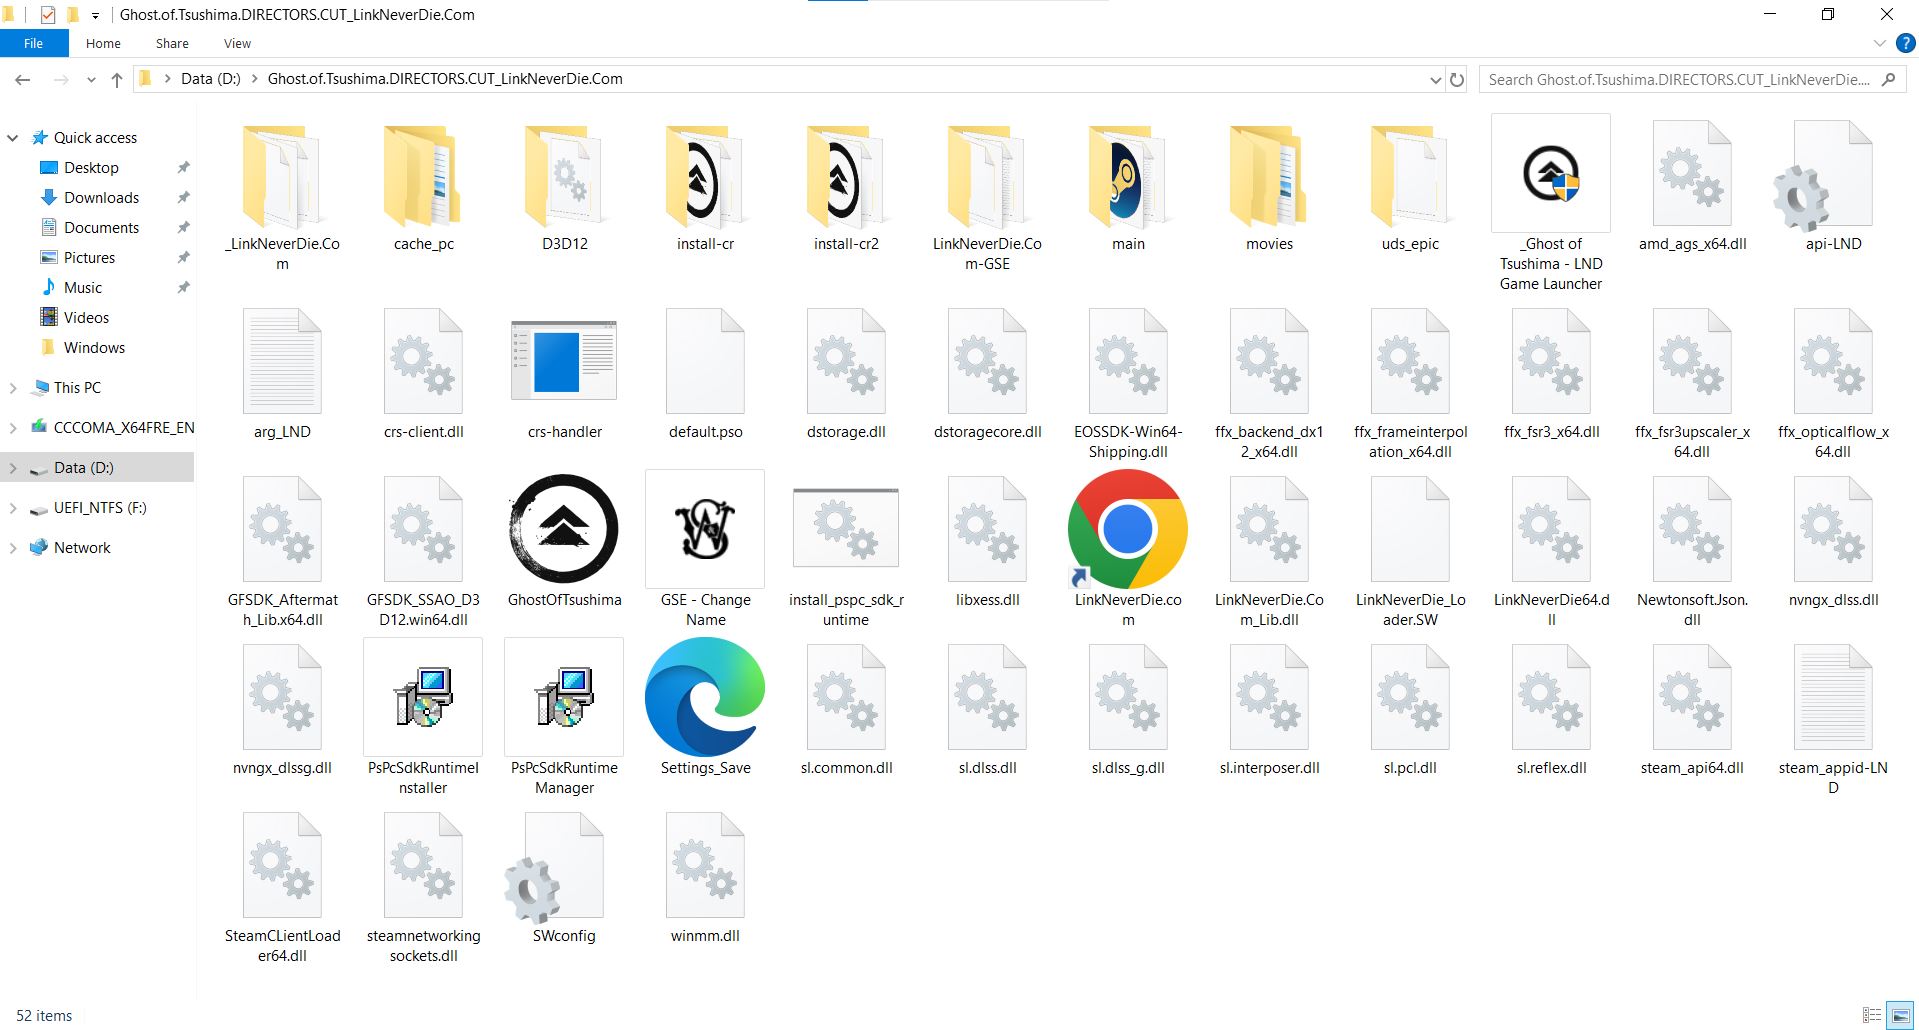Select the Settings_Save Edge file icon
The height and width of the screenshot is (1030, 1919).
[x=705, y=698]
